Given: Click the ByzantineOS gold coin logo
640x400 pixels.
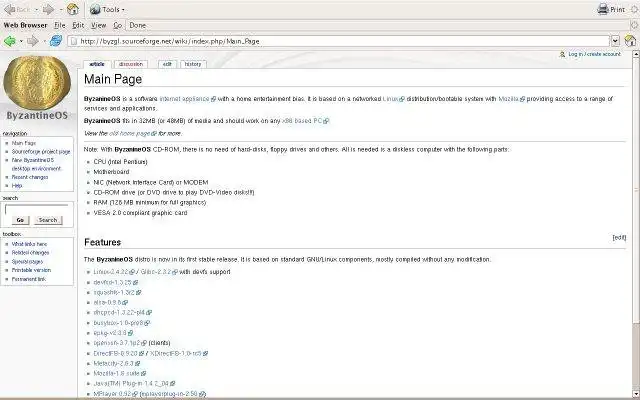Looking at the screenshot, I should pos(37,82).
